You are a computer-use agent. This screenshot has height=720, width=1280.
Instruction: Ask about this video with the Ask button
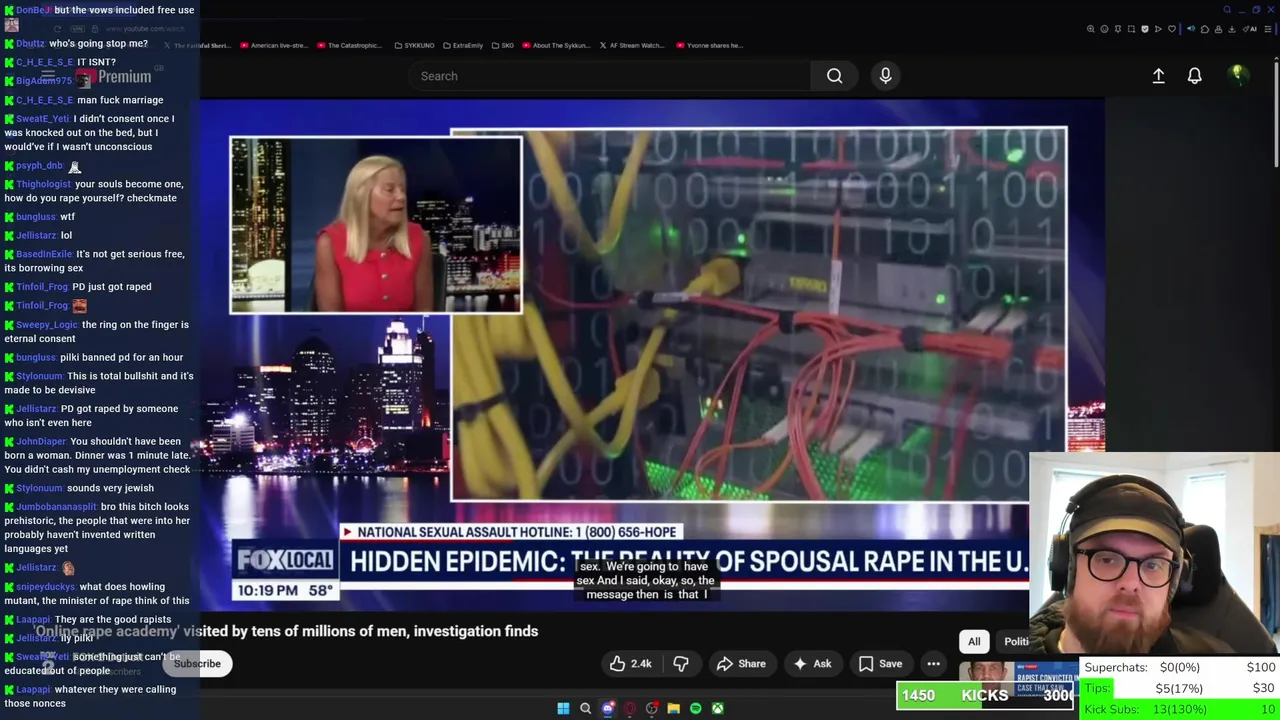812,664
